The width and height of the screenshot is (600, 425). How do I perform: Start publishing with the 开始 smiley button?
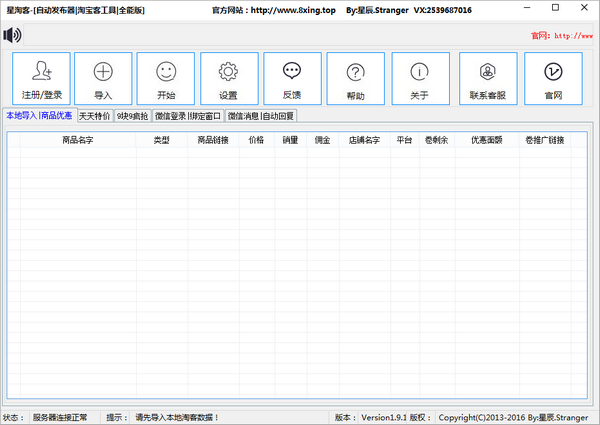coord(166,78)
